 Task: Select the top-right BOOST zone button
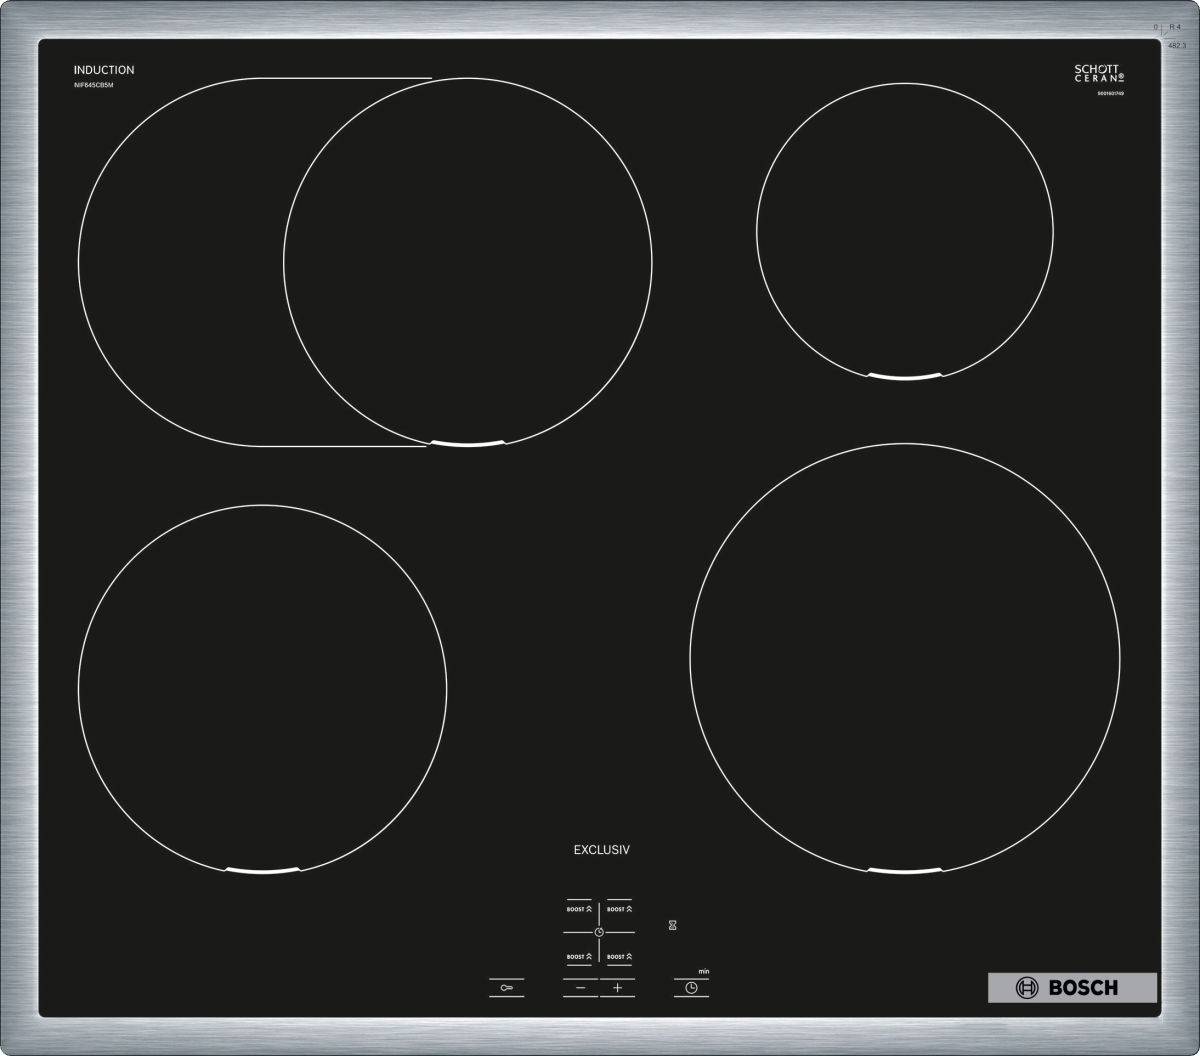pos(619,909)
